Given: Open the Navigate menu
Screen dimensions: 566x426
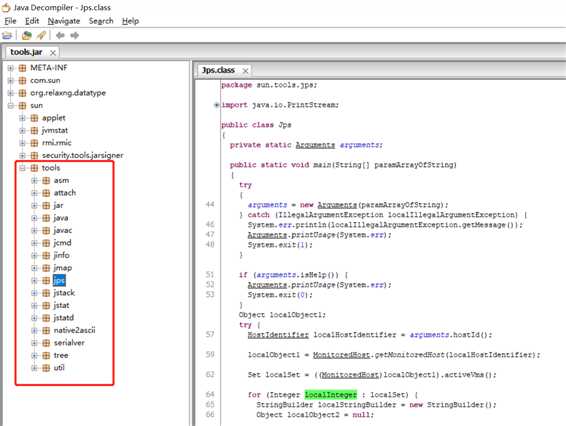Looking at the screenshot, I should [64, 21].
